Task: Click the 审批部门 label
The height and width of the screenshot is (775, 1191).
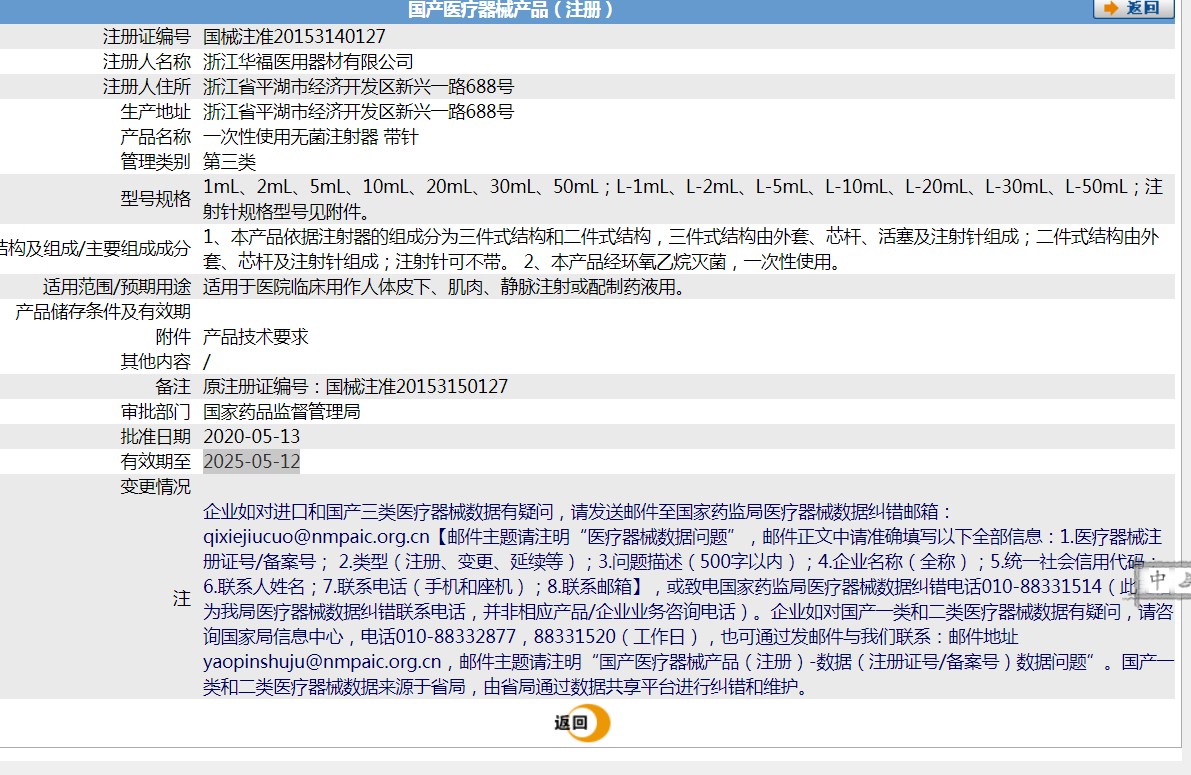Action: coord(156,412)
